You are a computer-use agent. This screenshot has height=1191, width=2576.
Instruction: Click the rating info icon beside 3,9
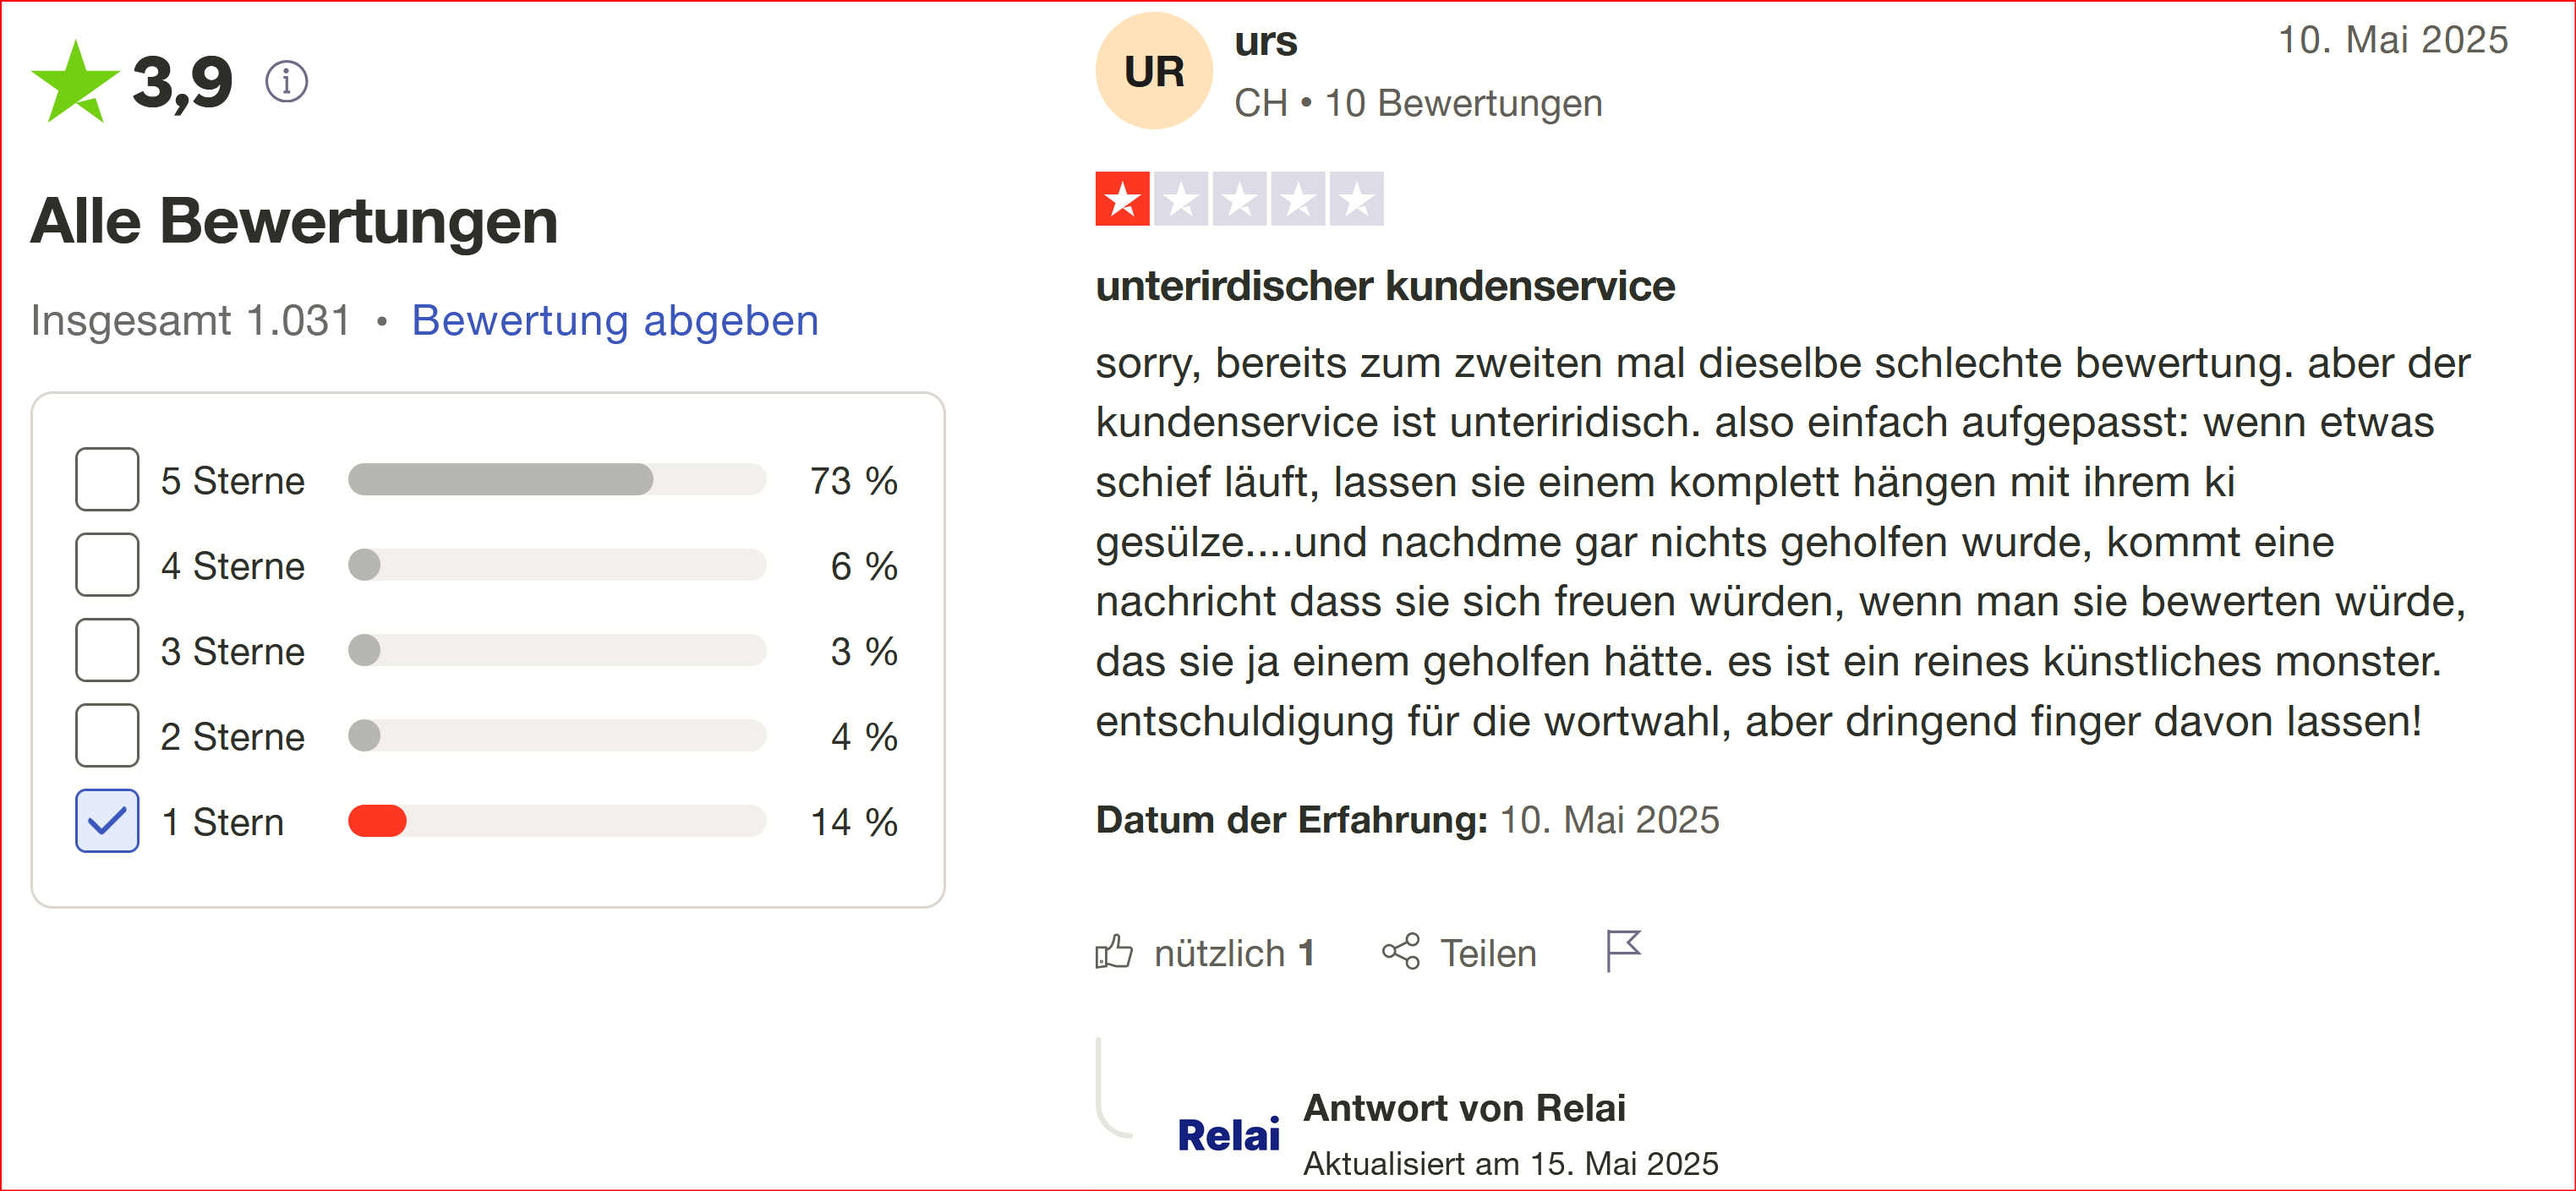point(286,82)
